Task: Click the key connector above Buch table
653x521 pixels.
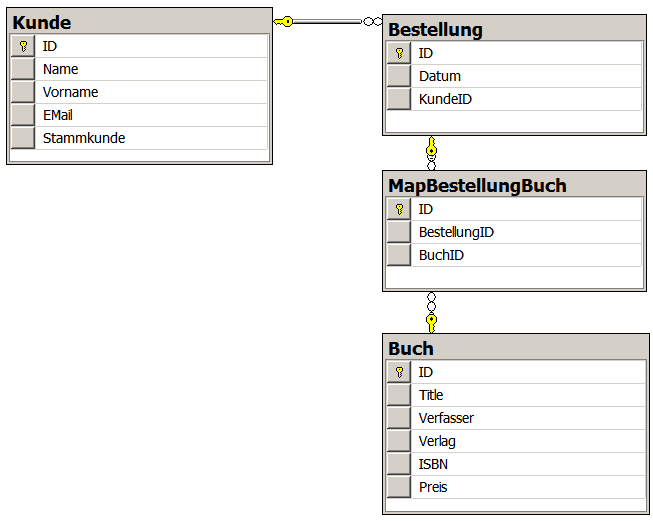Action: (432, 322)
